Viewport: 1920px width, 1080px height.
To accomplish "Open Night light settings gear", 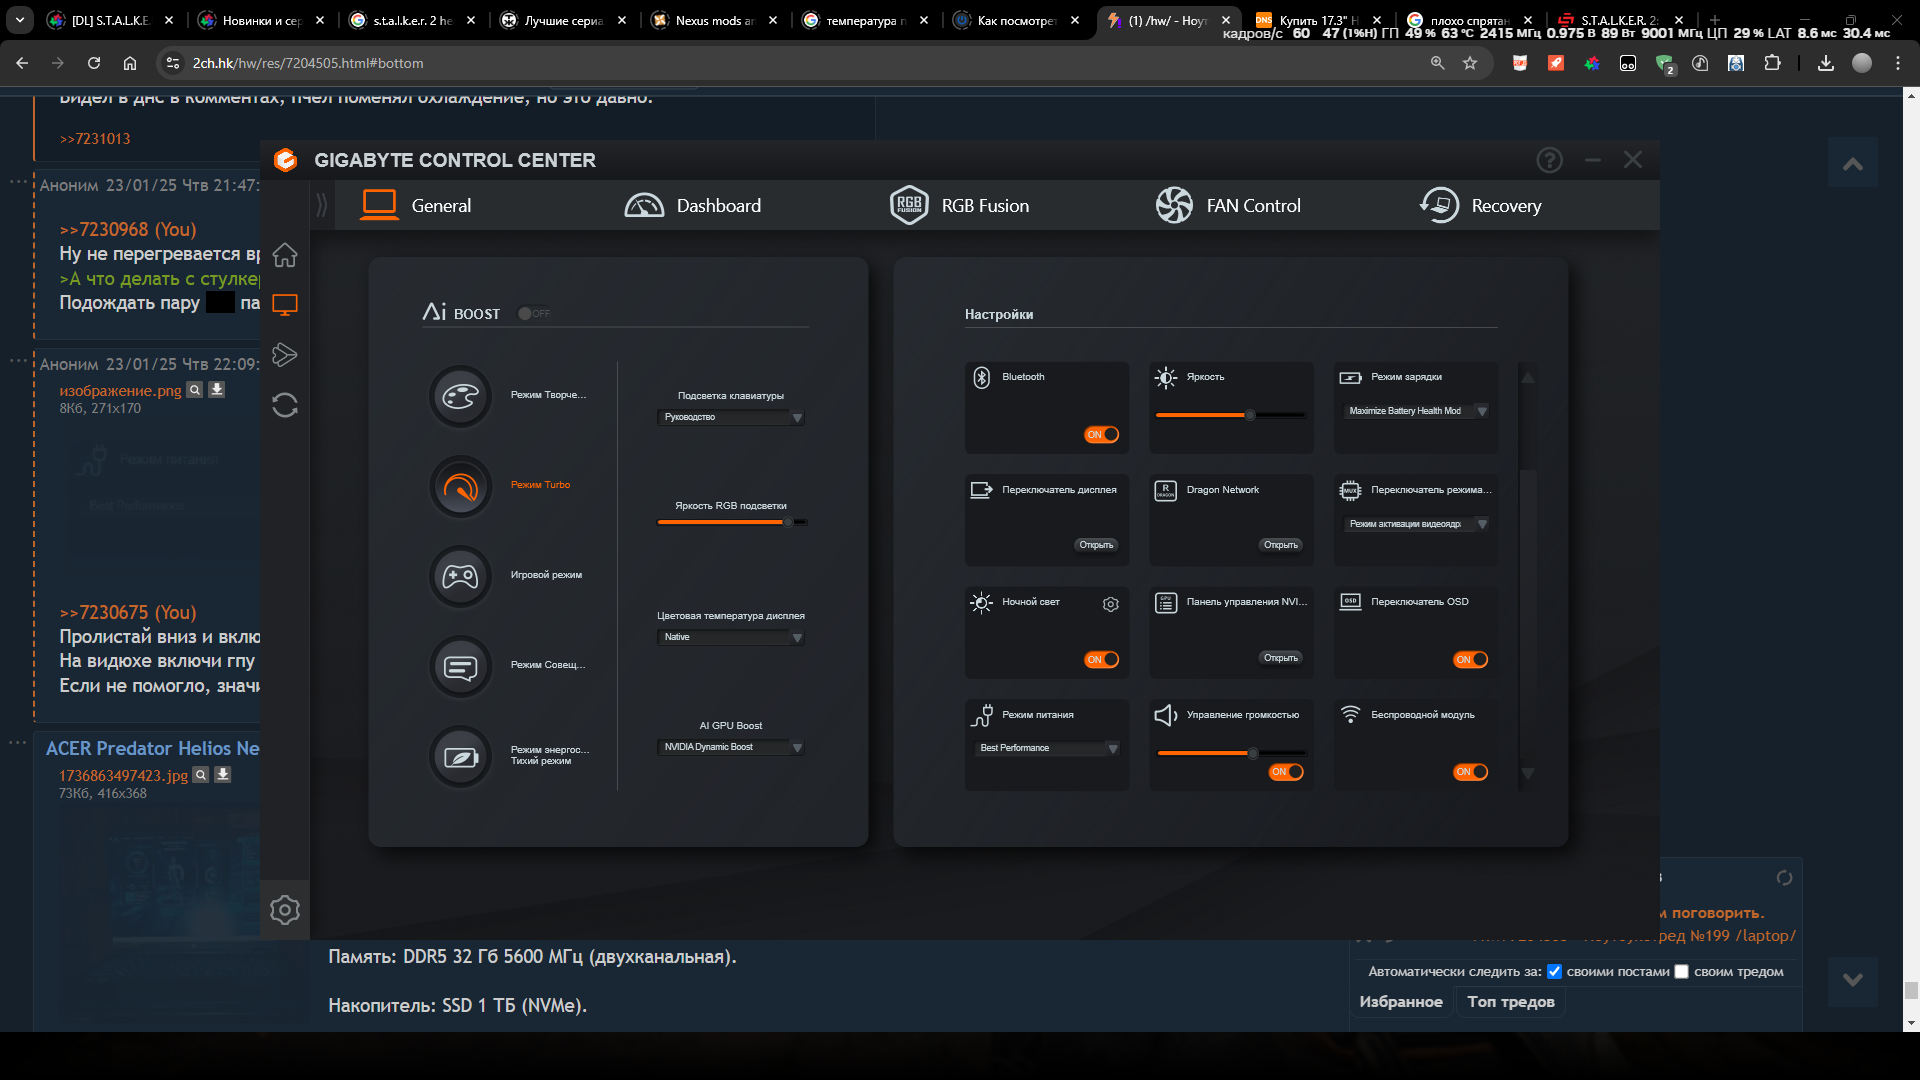I will [1111, 604].
